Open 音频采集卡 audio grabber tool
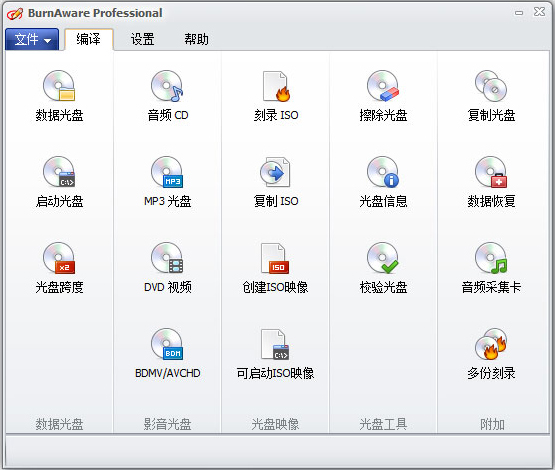Screen dimensions: 555x470 (x=491, y=268)
